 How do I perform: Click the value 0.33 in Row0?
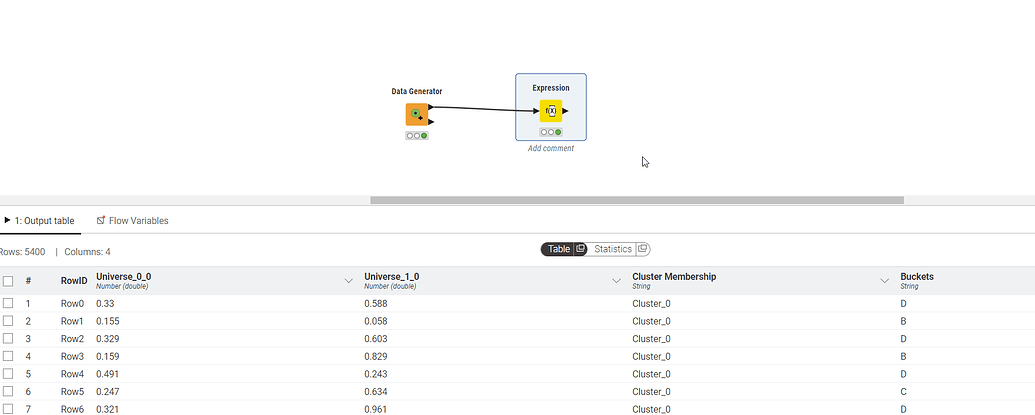[x=105, y=303]
